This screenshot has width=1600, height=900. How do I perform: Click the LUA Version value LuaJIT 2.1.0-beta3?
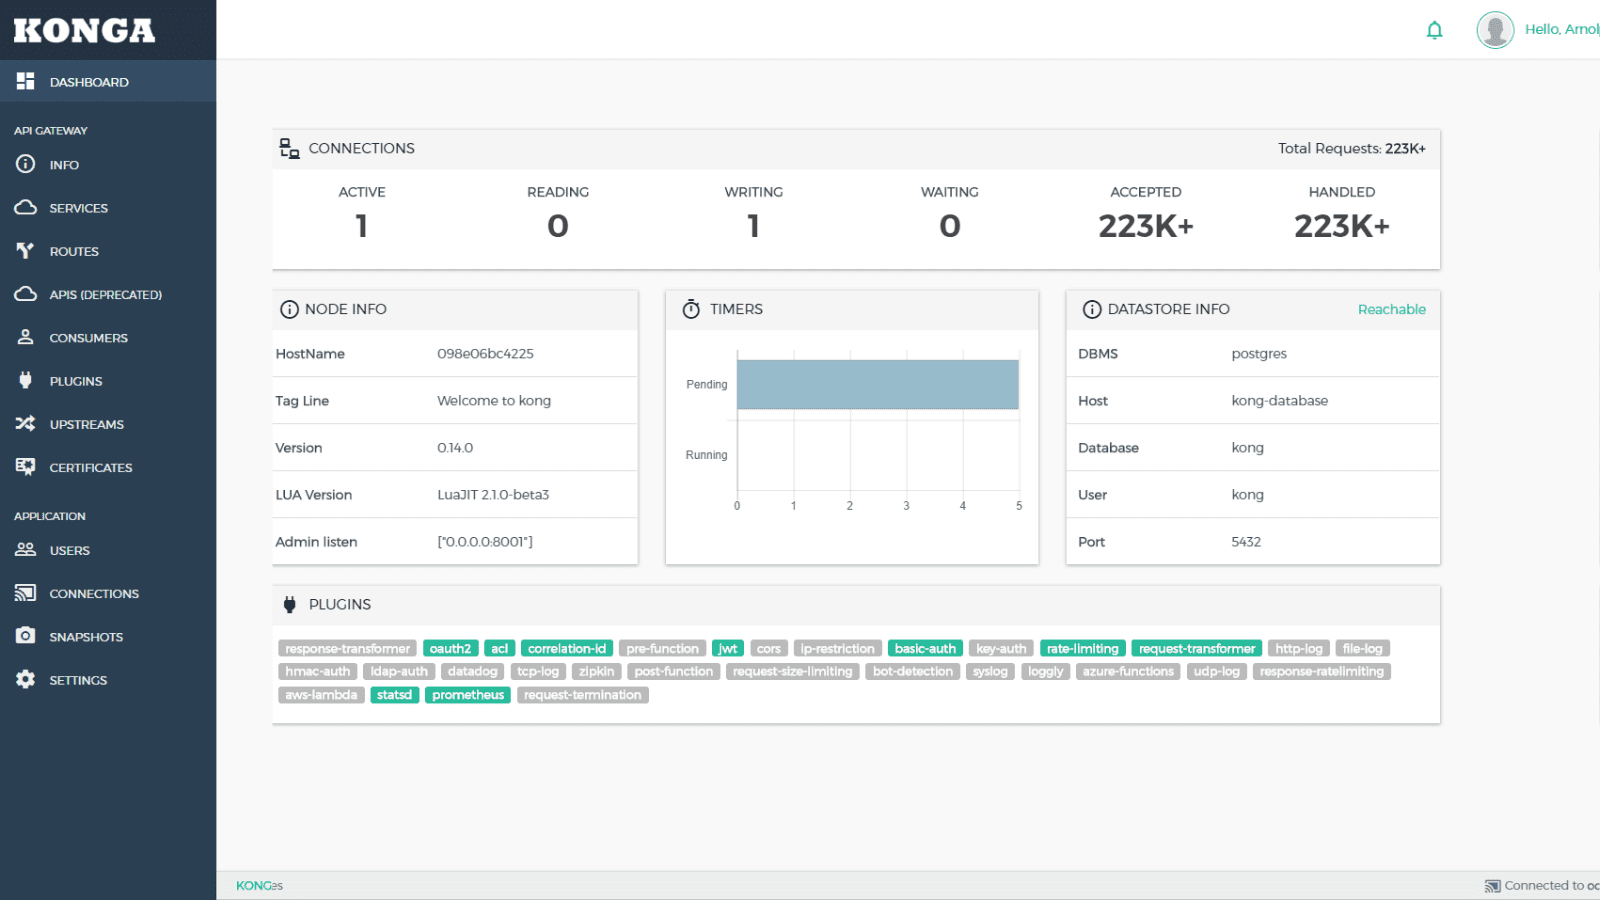tap(493, 494)
